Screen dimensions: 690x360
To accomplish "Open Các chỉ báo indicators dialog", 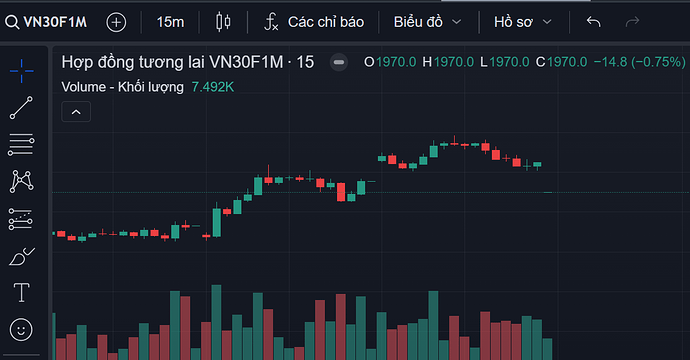I will (x=314, y=22).
